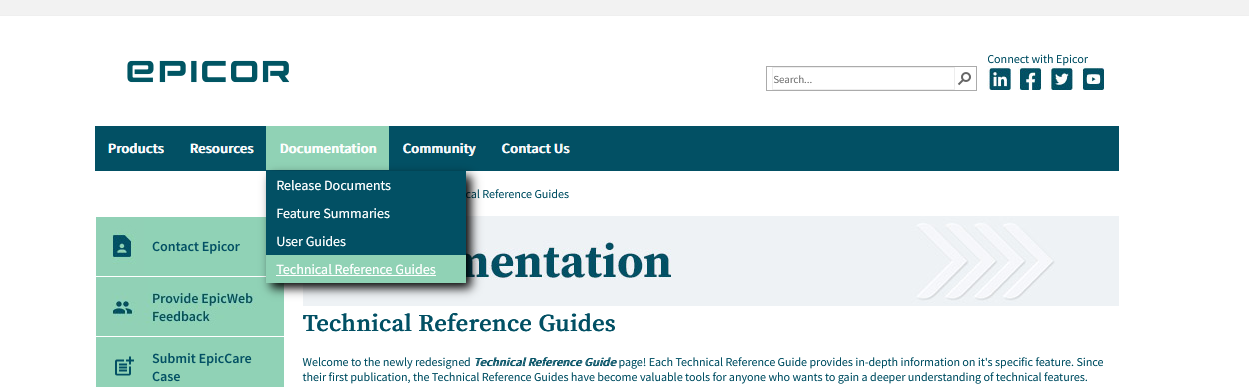
Task: Click the EpicWeb Feedback people icon
Action: [x=122, y=307]
